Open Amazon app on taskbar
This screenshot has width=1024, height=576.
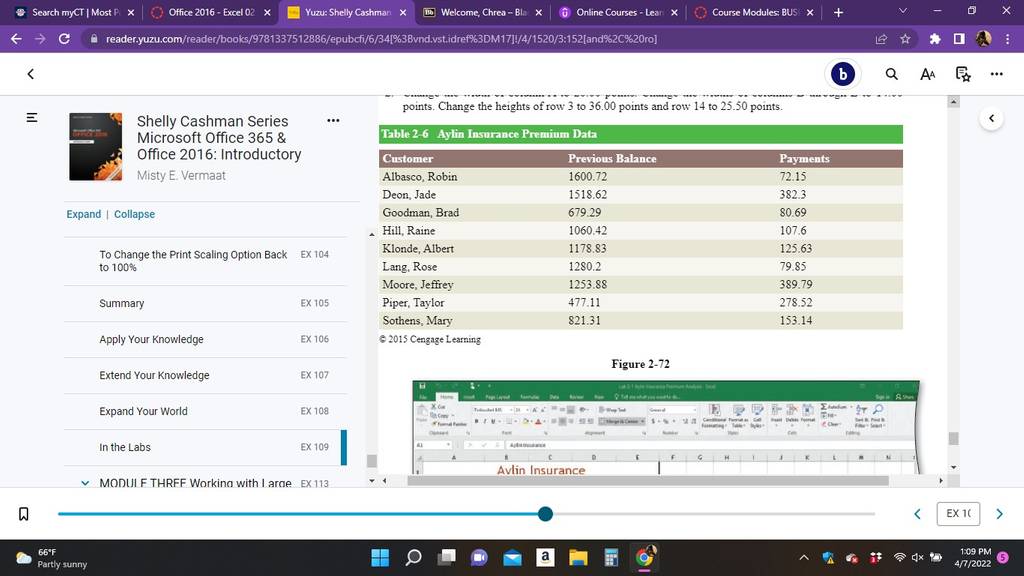(545, 557)
